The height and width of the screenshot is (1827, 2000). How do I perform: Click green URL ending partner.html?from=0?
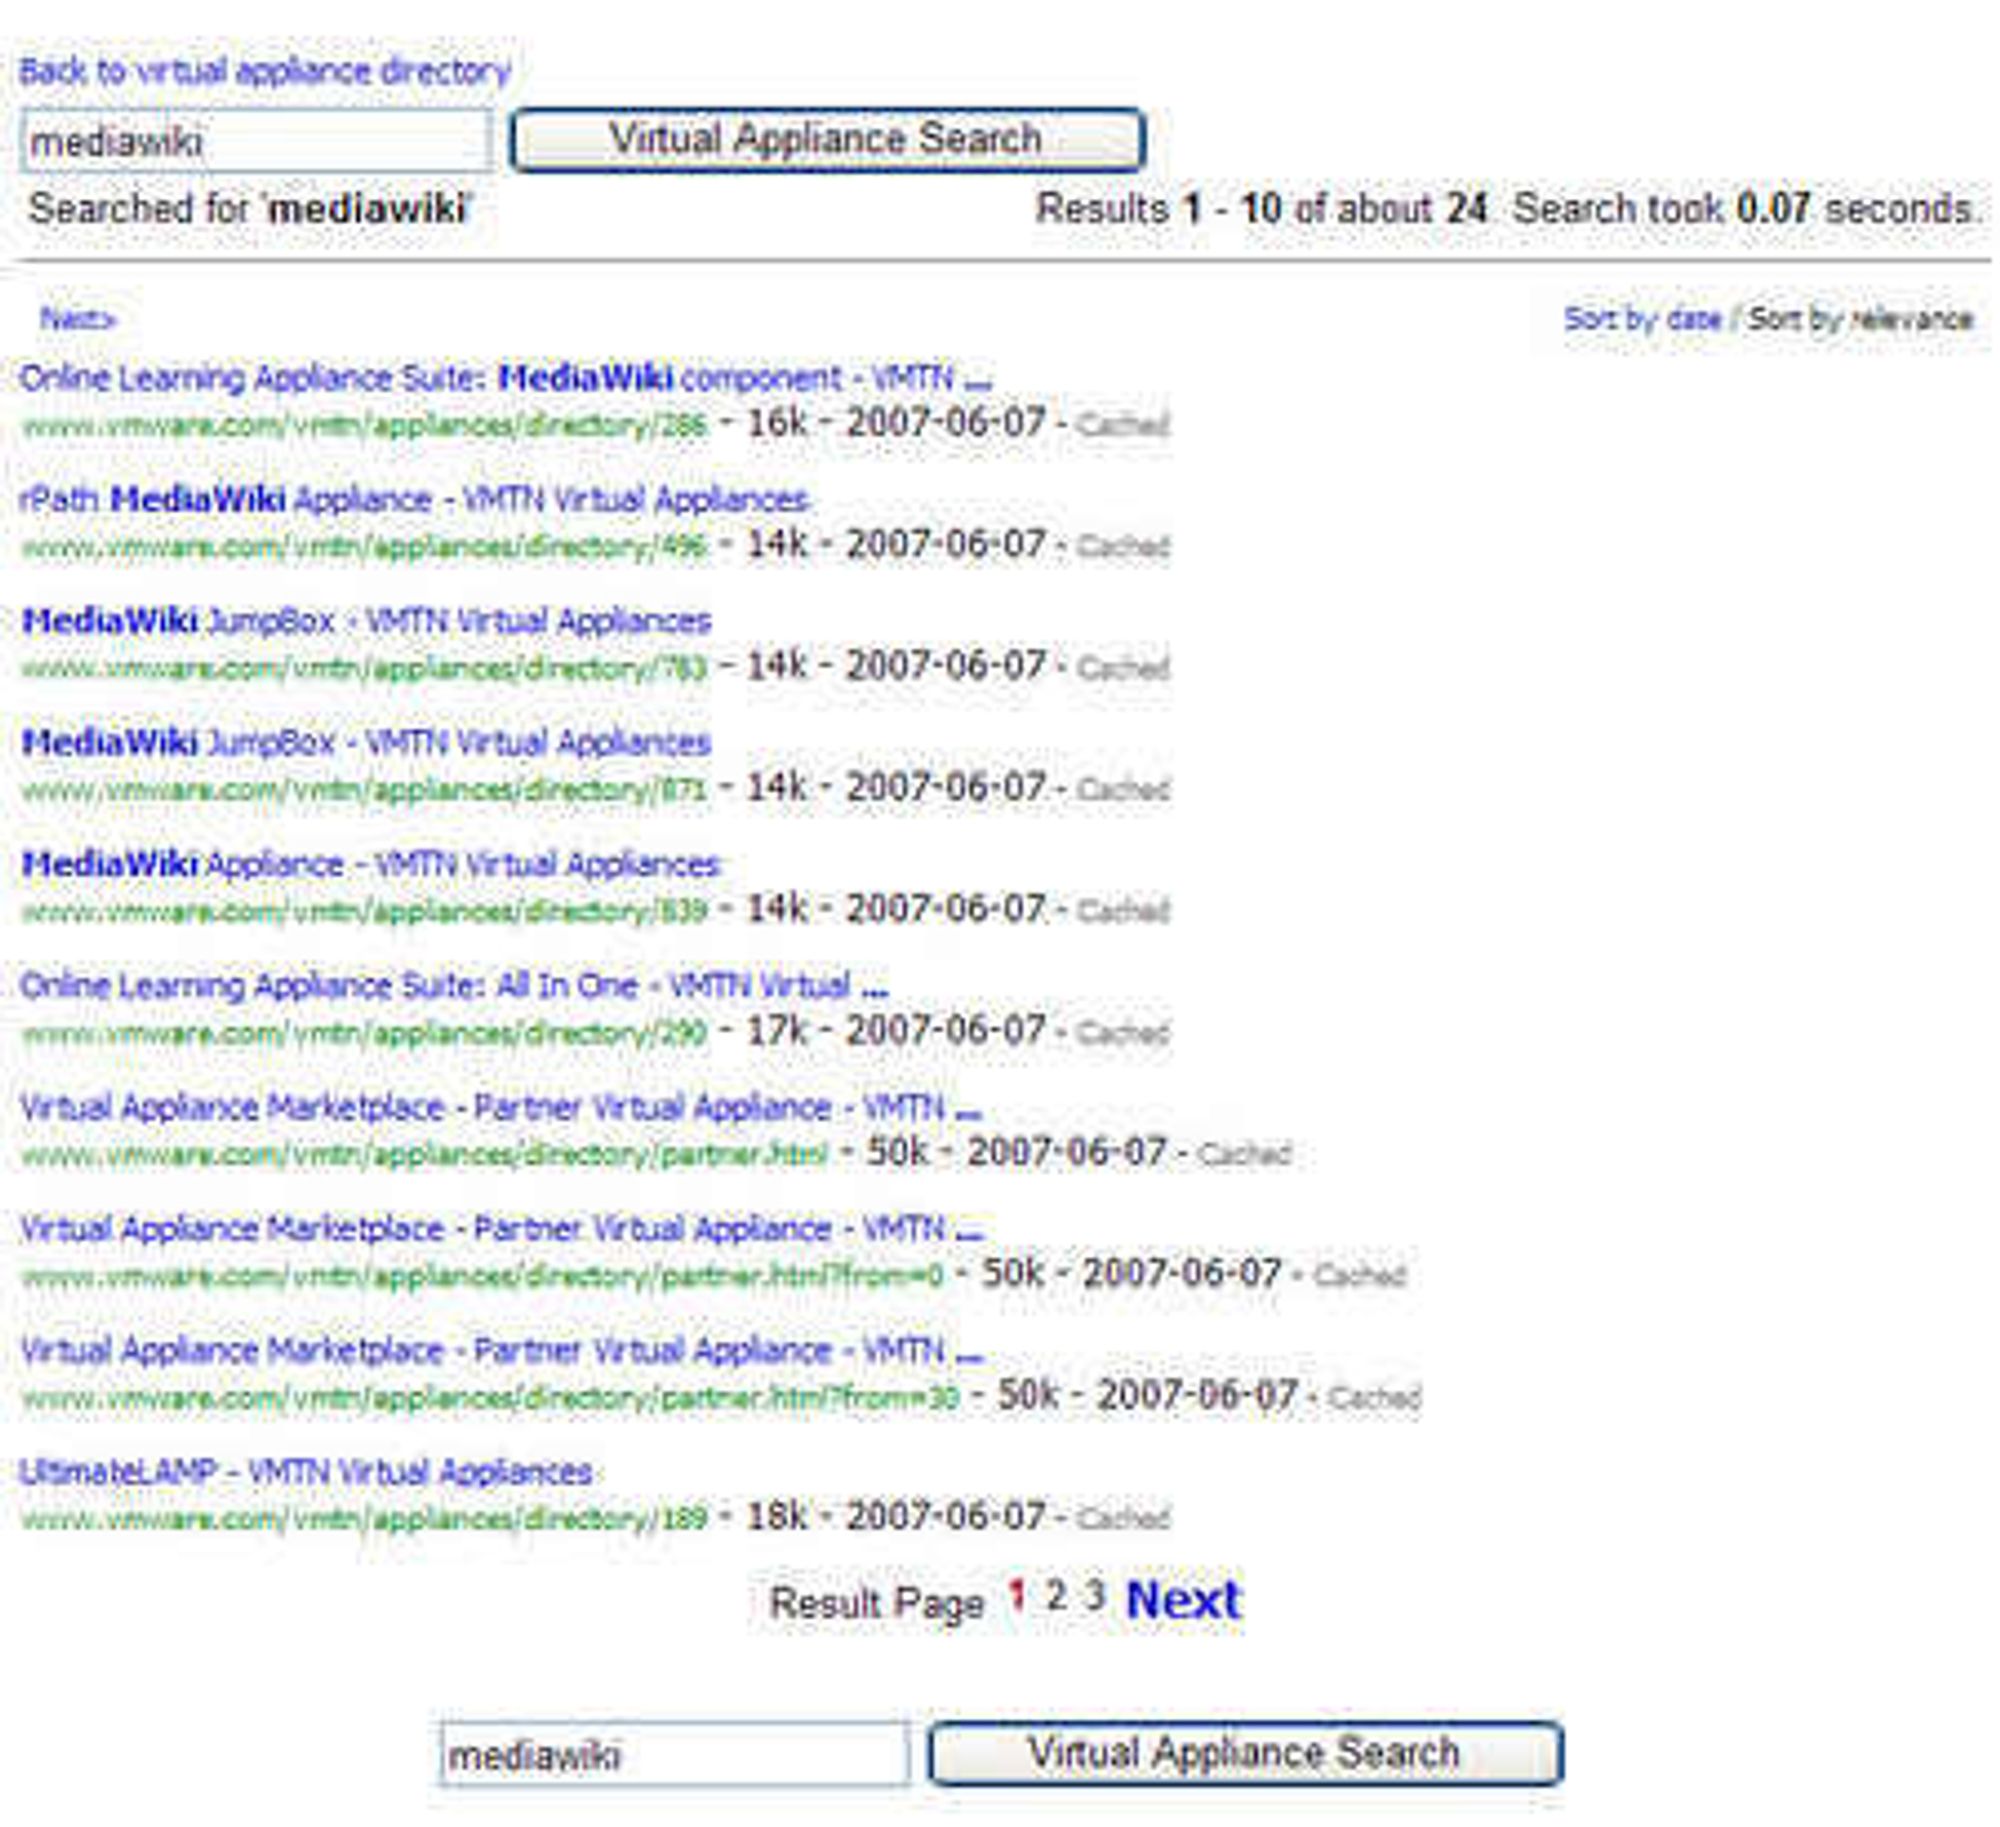tap(482, 1276)
